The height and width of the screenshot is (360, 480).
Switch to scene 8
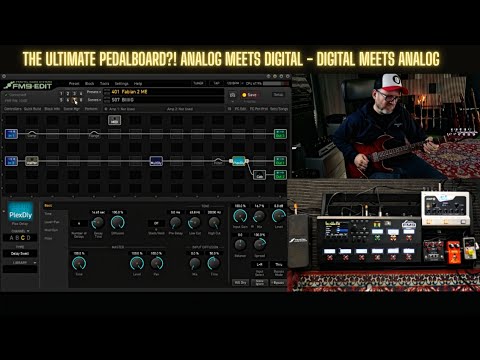[81, 100]
